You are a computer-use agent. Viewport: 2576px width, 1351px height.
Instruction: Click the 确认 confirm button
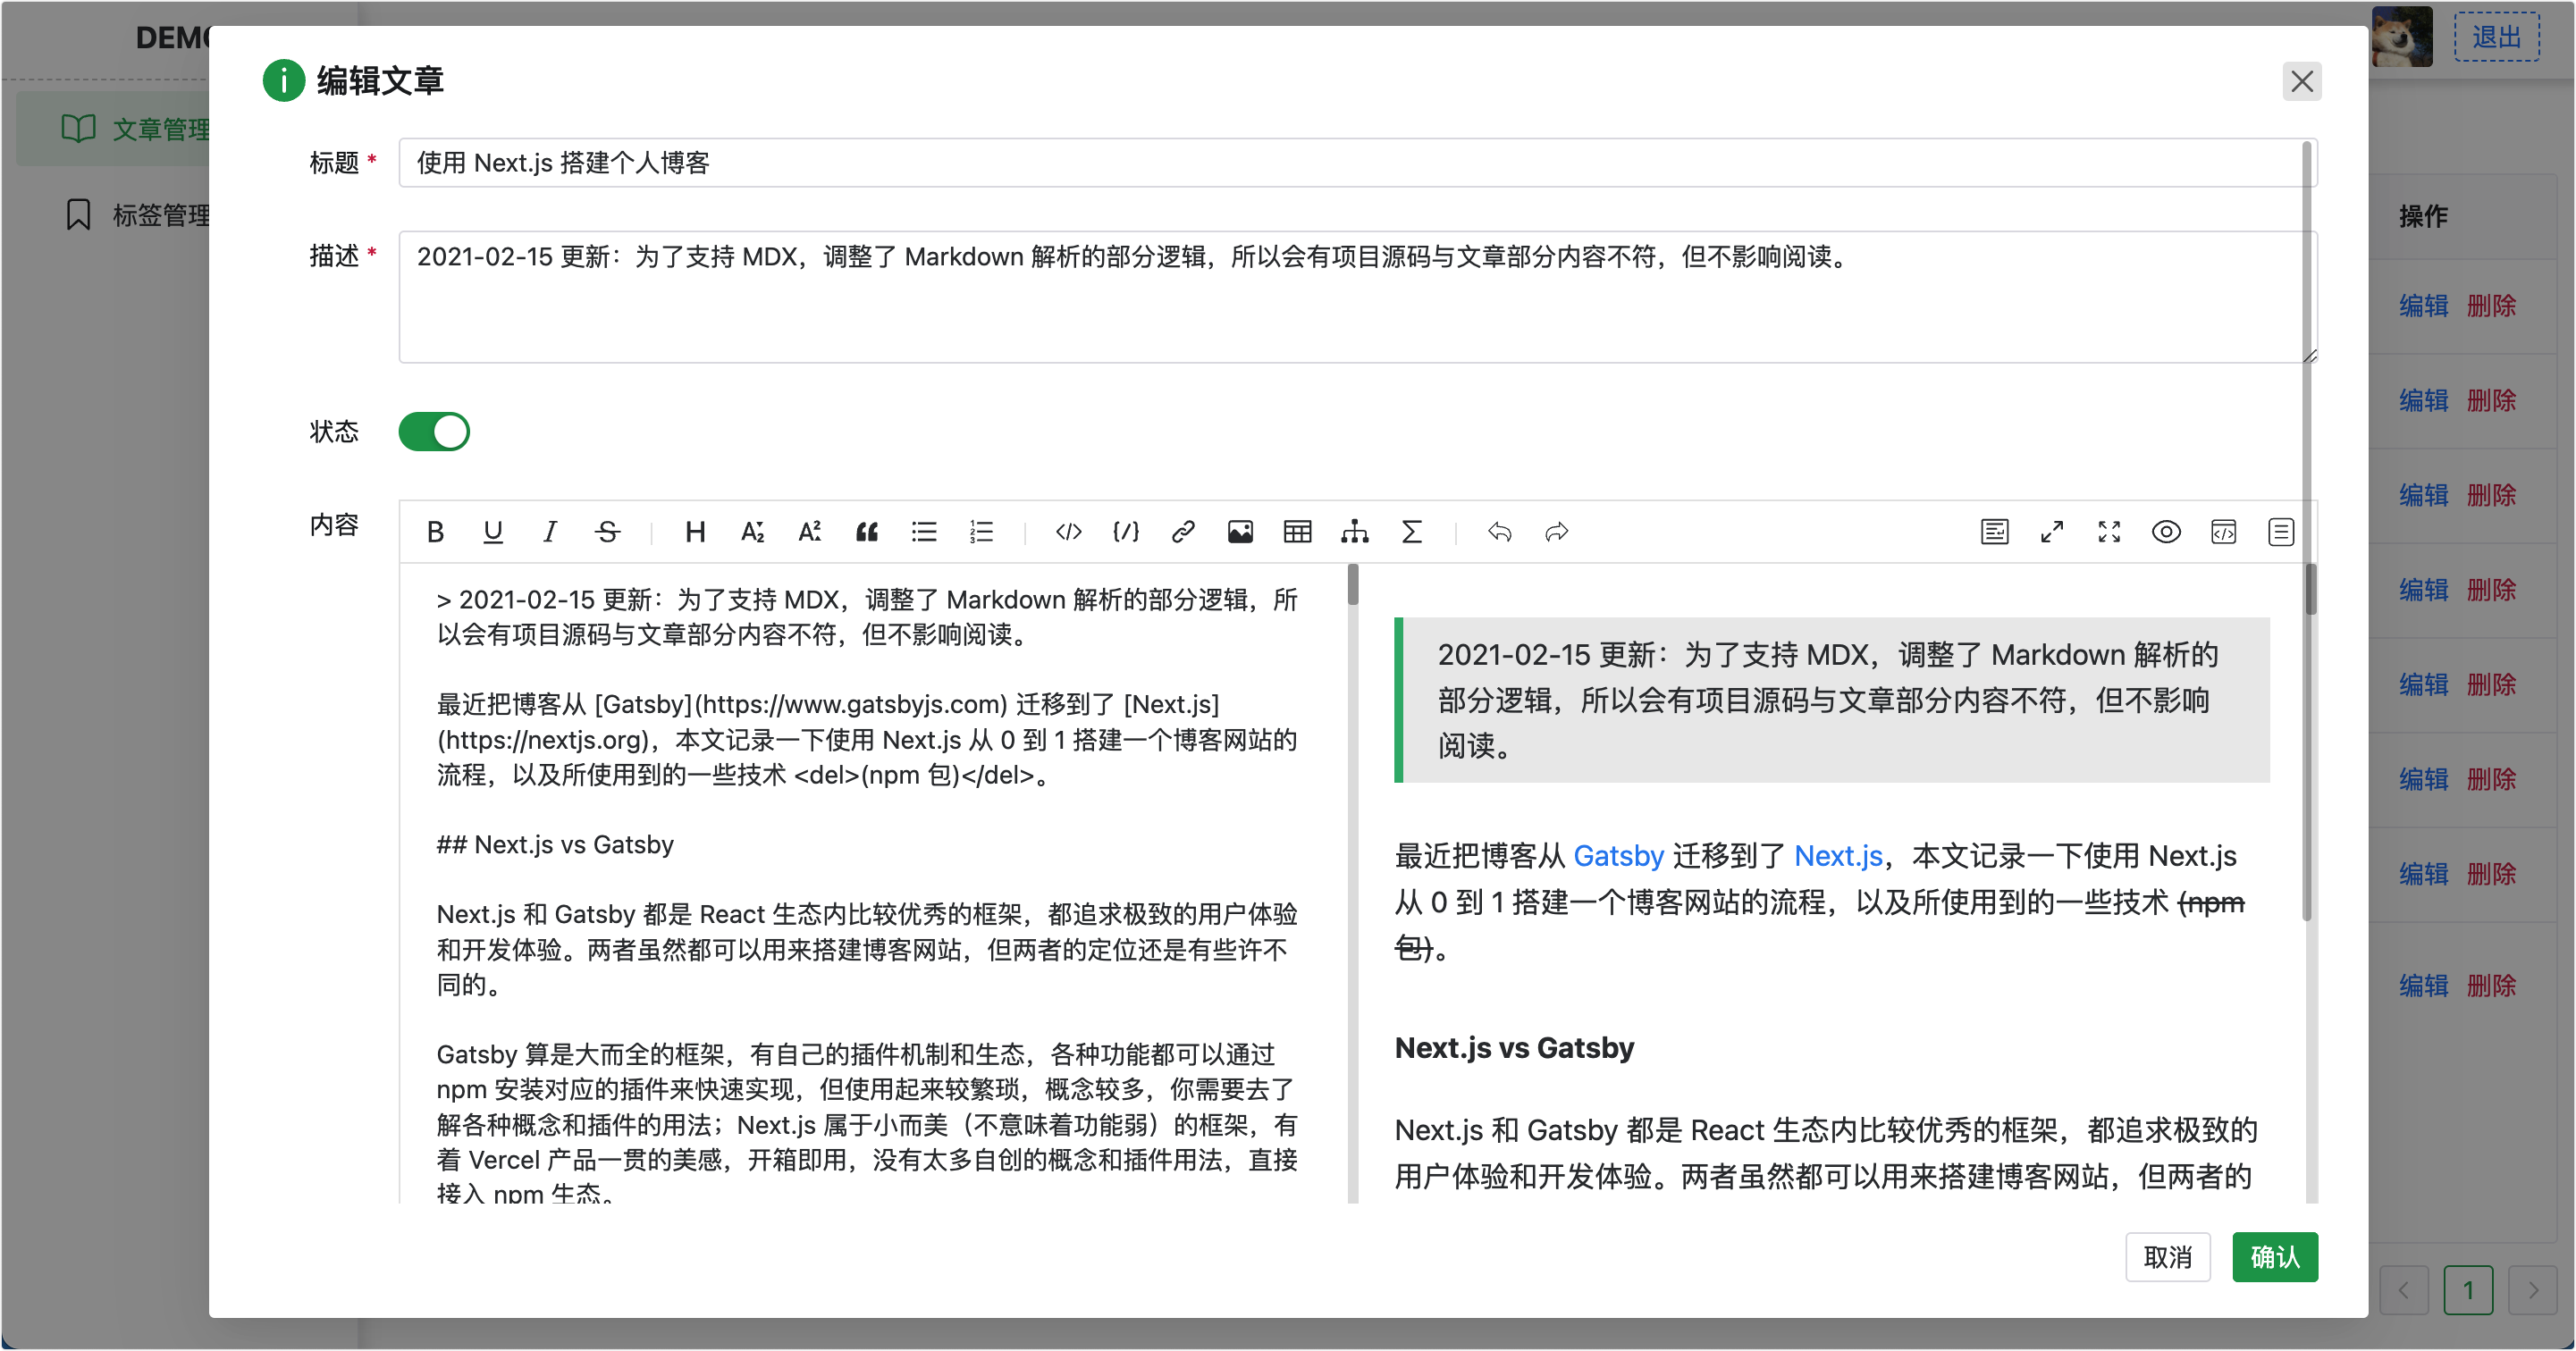[x=2274, y=1257]
